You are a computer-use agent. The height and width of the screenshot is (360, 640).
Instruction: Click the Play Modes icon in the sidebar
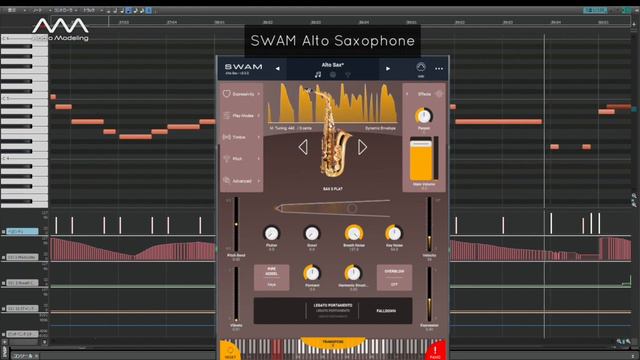[x=227, y=116]
